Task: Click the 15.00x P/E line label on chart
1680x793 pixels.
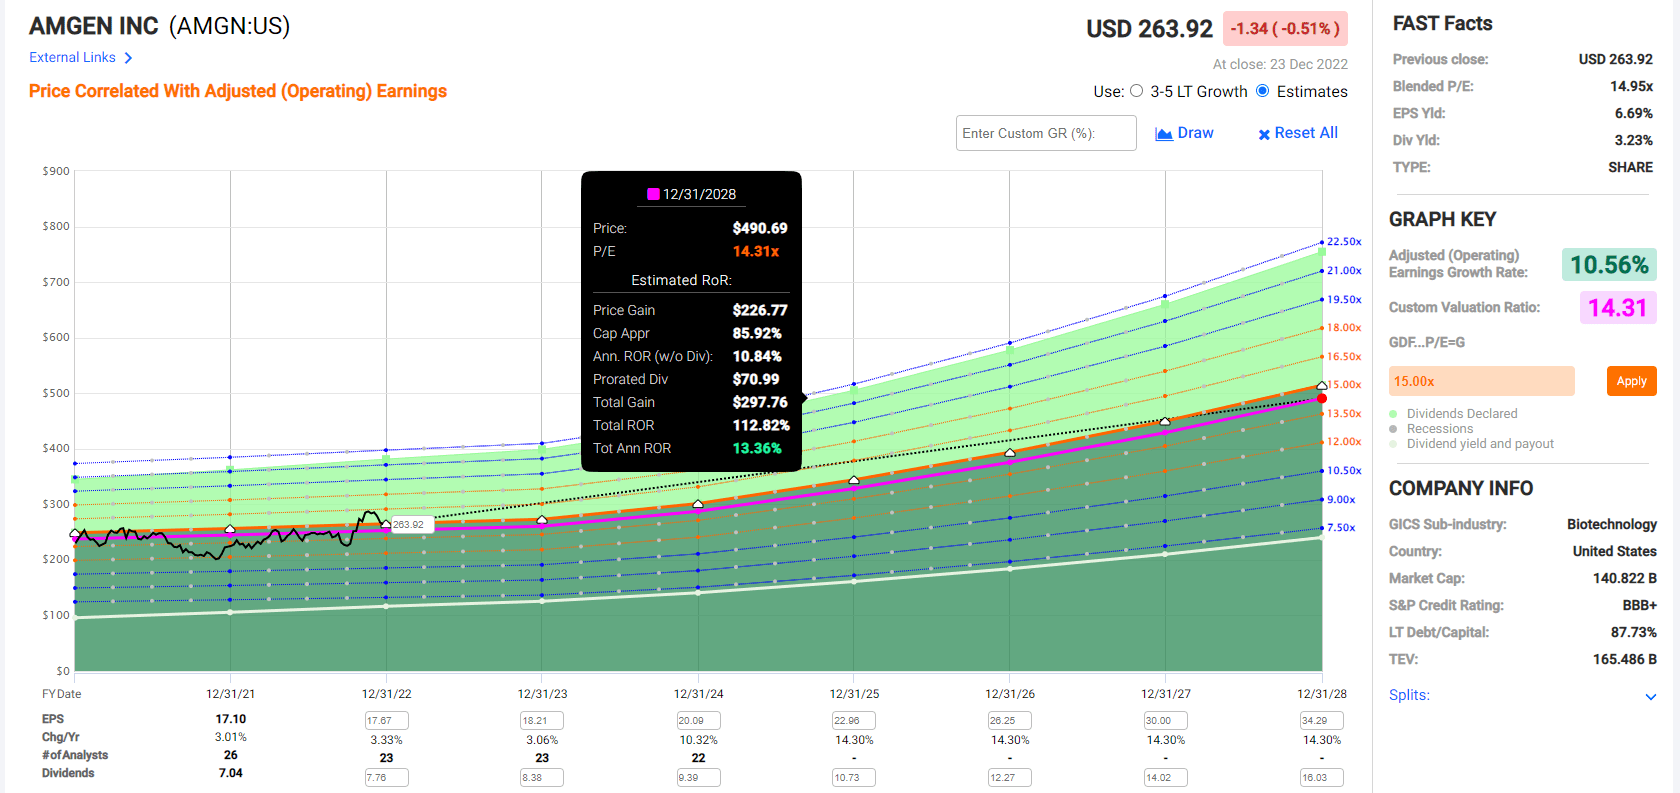Action: coord(1344,385)
